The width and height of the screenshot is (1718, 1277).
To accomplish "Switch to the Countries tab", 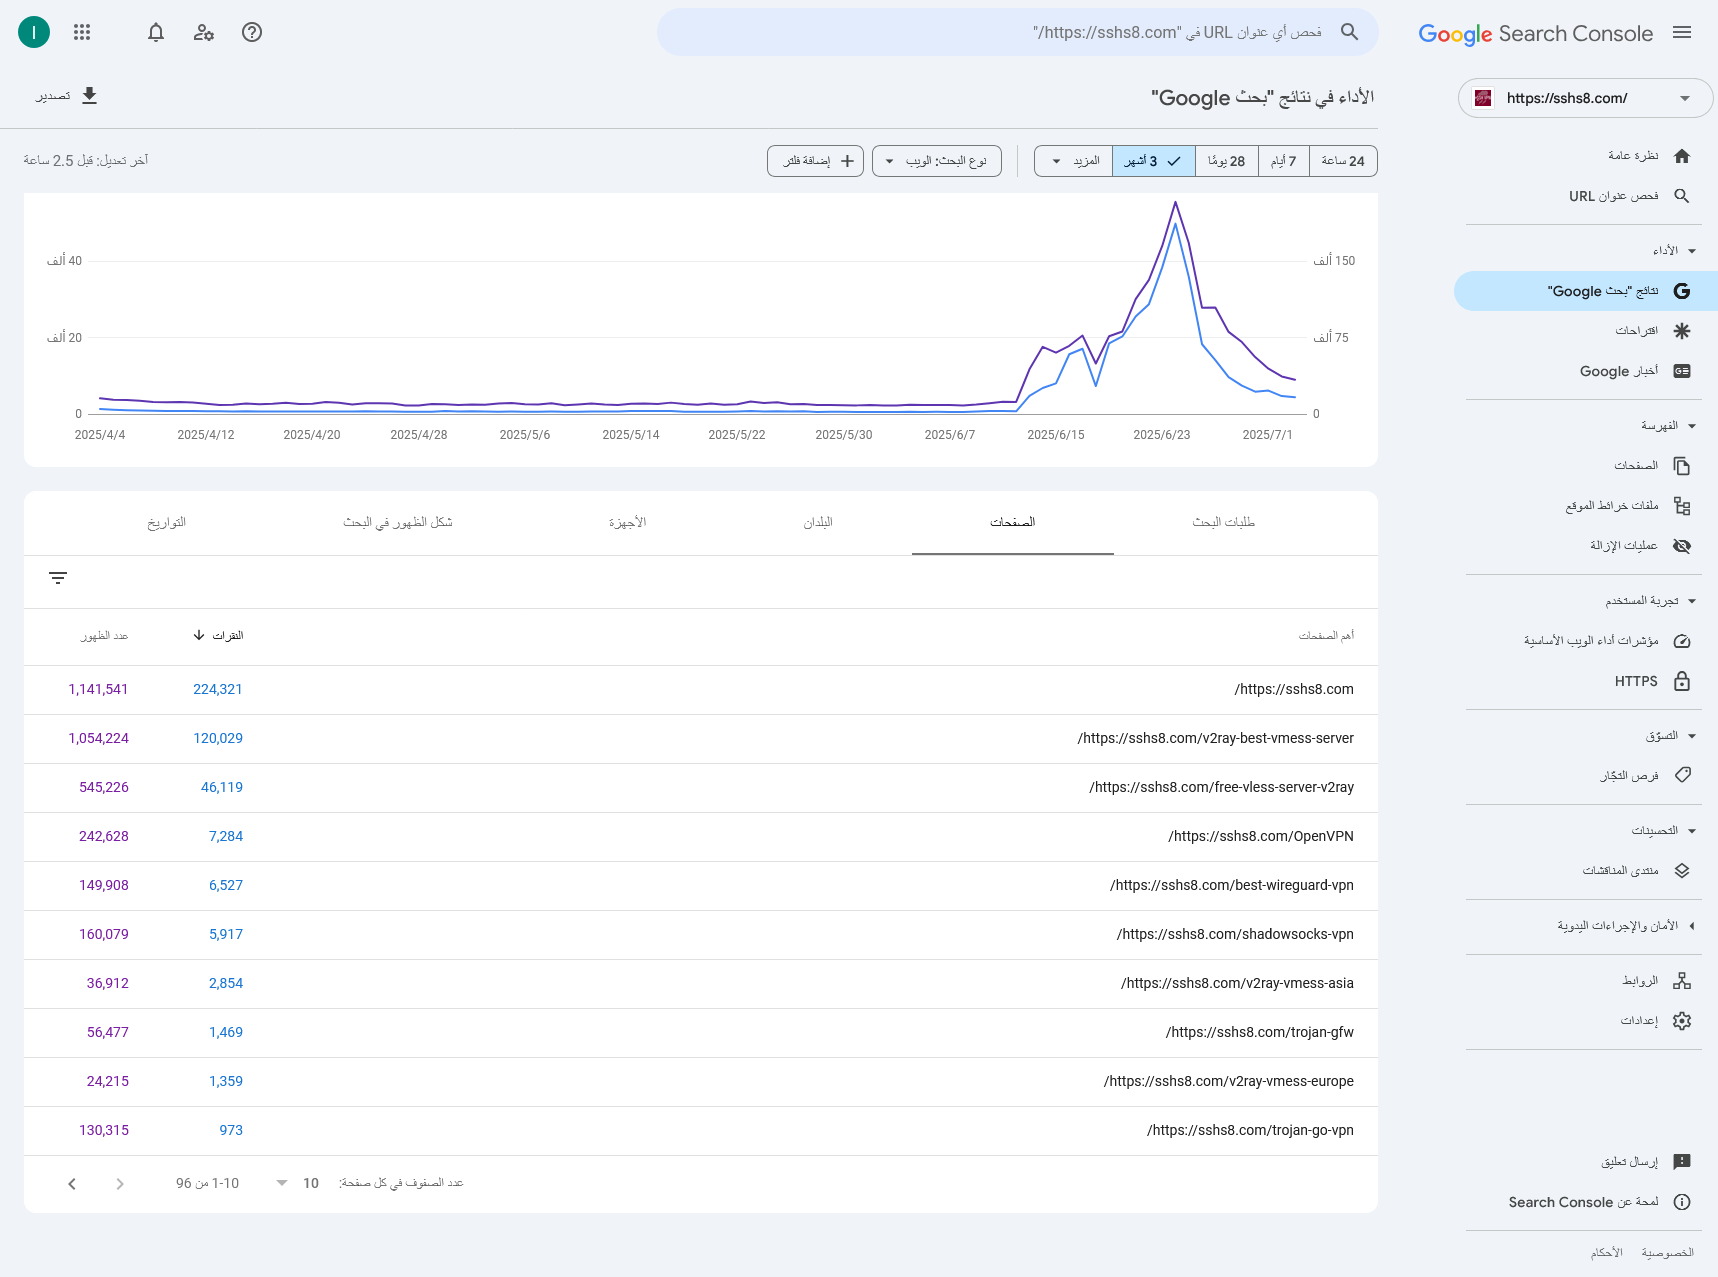I will (x=817, y=523).
